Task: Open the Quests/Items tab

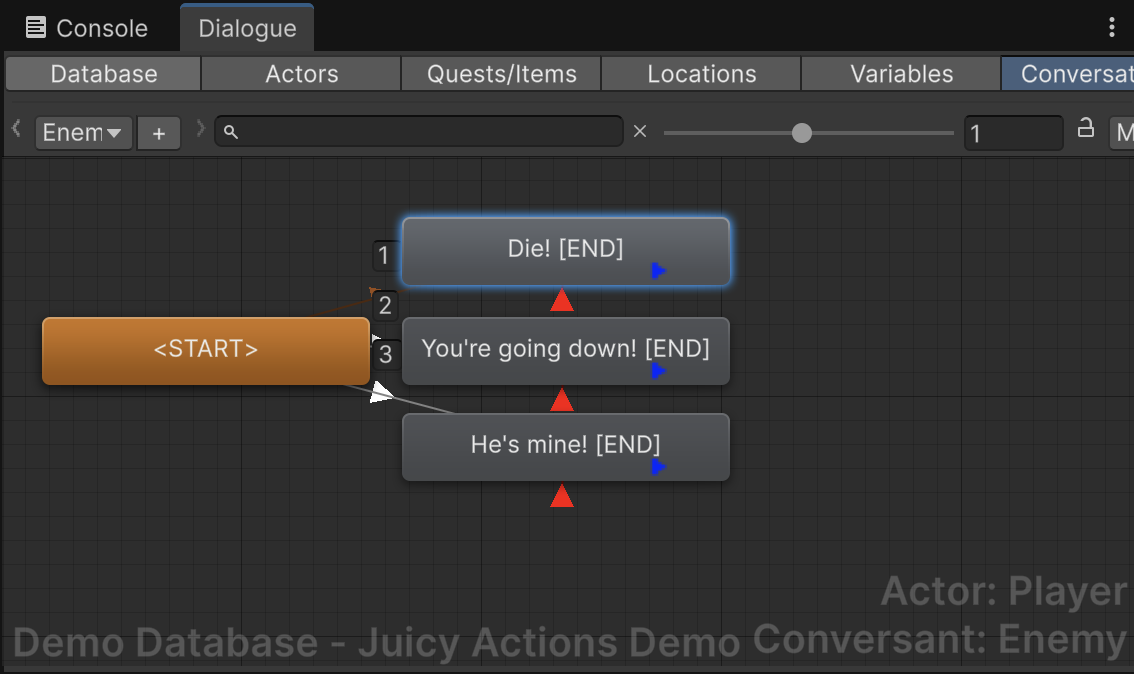Action: [501, 74]
